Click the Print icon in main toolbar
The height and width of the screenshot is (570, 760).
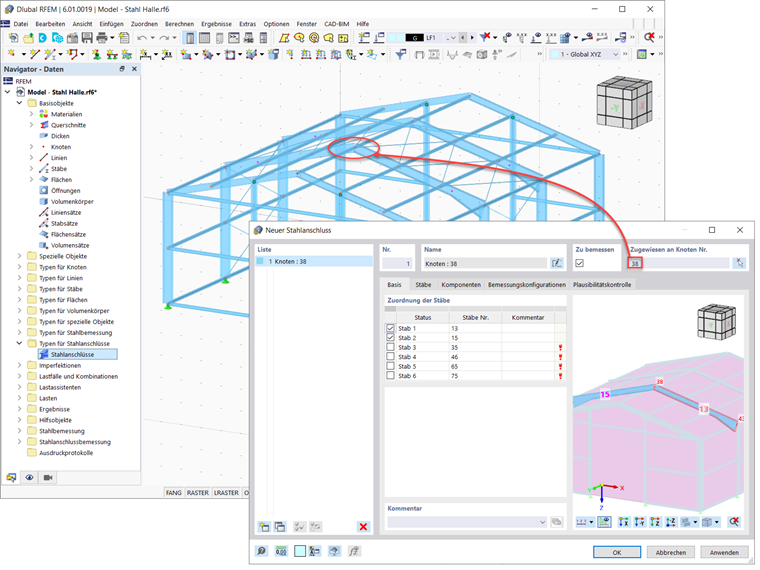coord(102,38)
